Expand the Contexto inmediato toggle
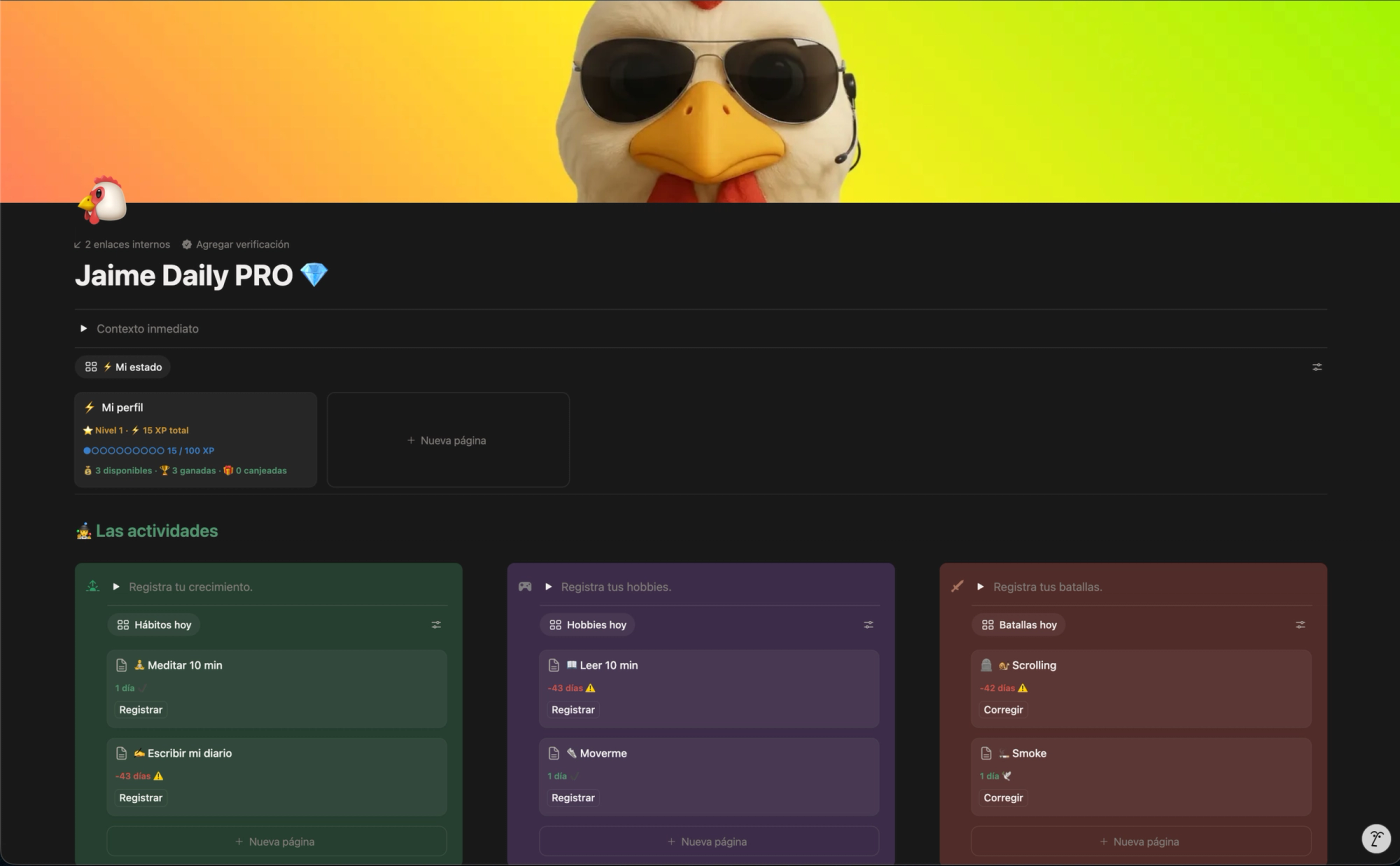 (x=84, y=328)
